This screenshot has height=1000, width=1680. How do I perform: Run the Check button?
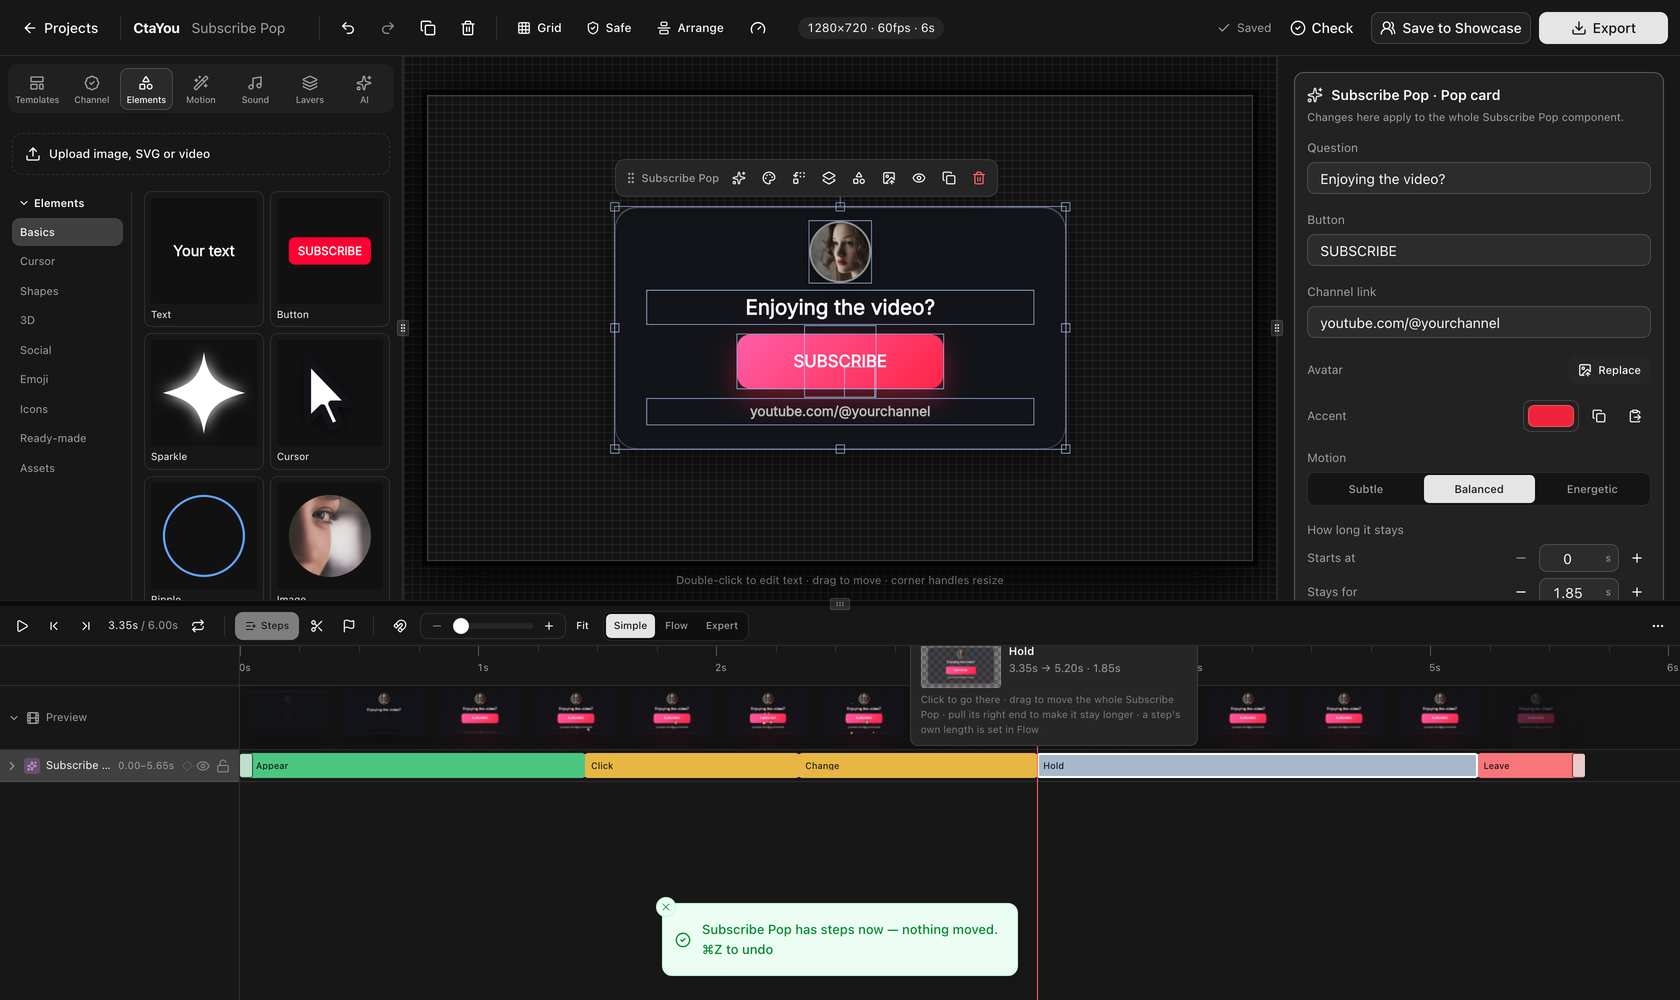point(1321,28)
